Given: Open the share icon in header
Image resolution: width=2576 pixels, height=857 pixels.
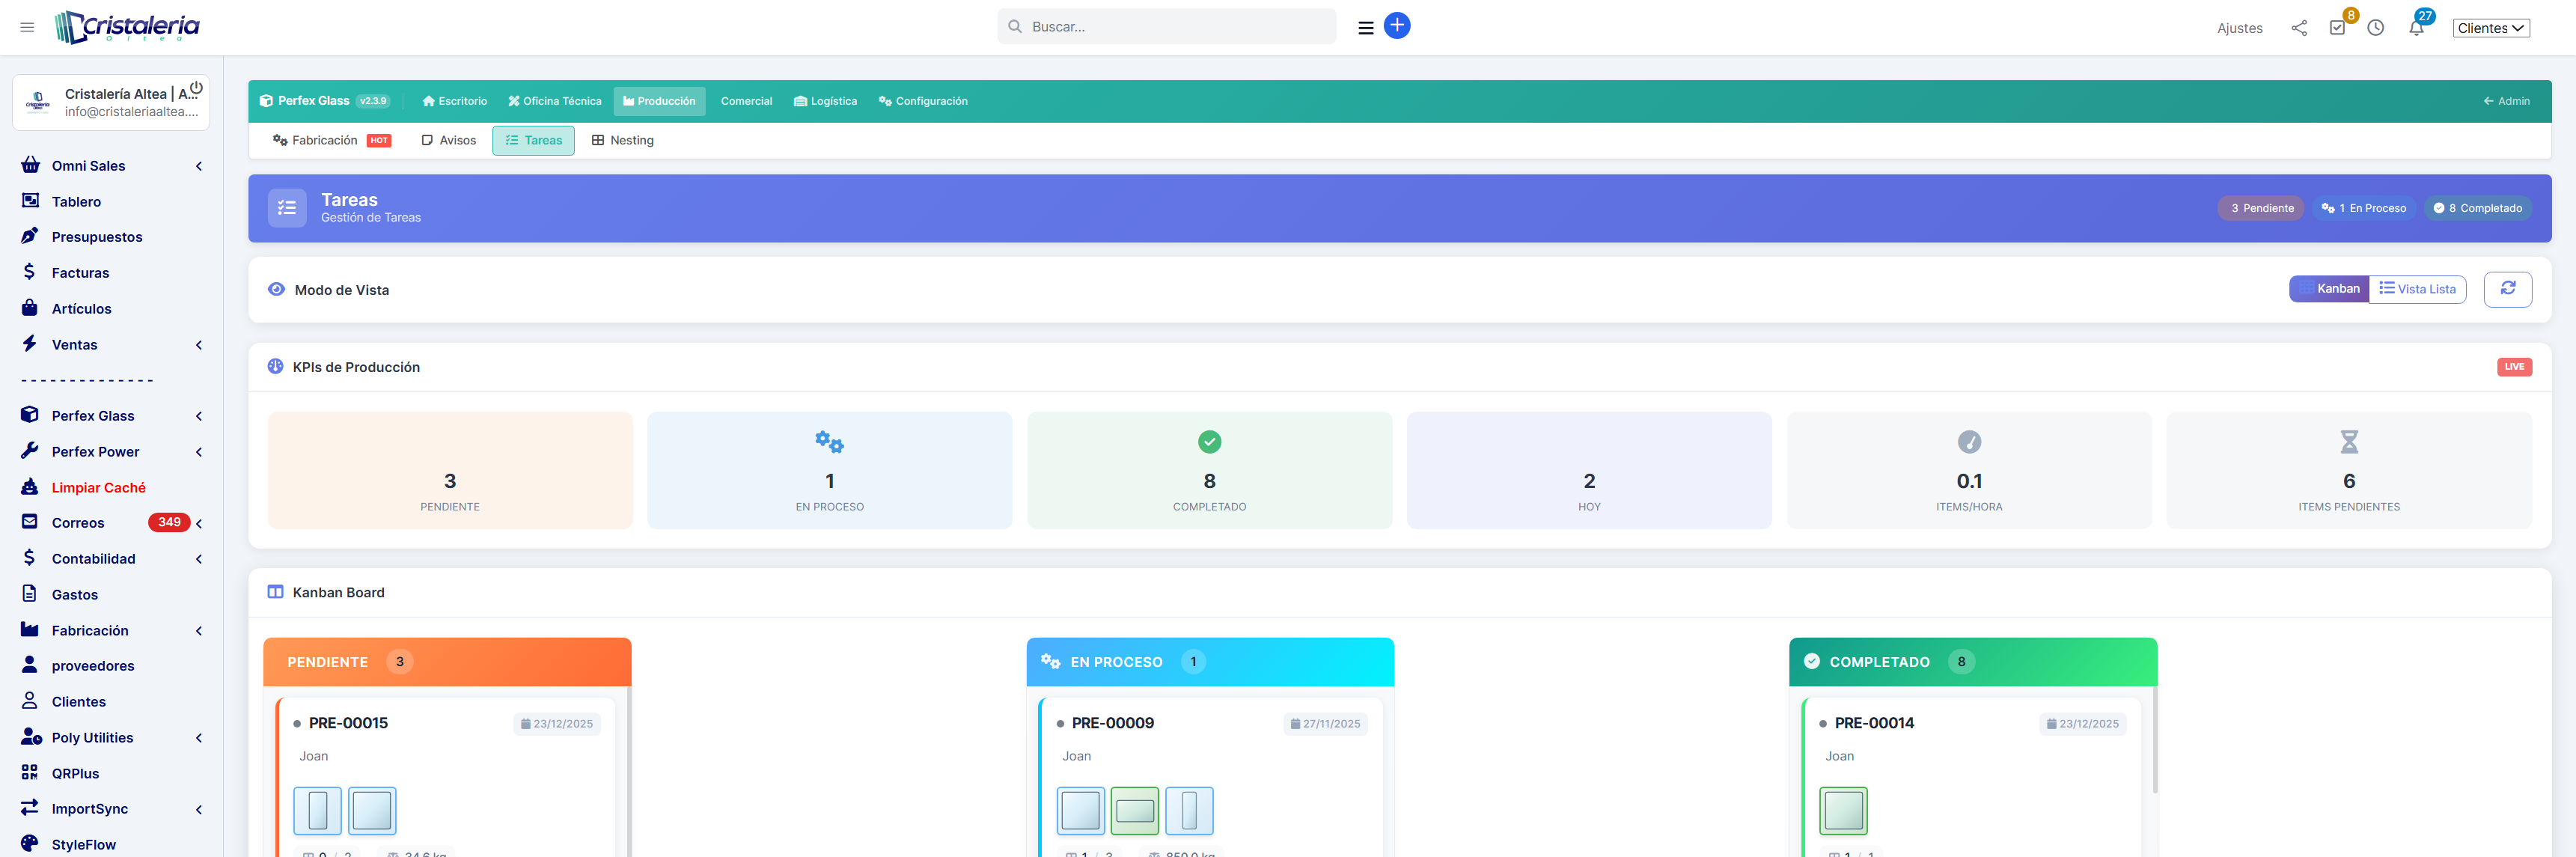Looking at the screenshot, I should [x=2298, y=28].
